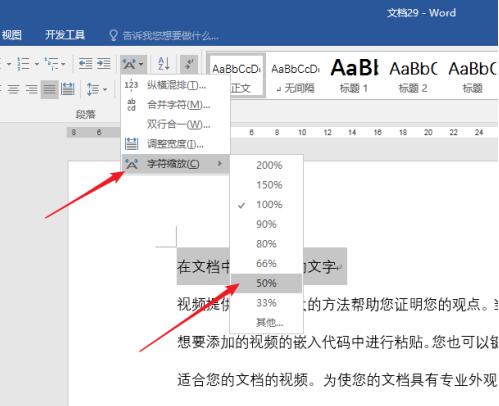Click the 字符缩放 icon in the menu
The width and height of the screenshot is (499, 406).
pyautogui.click(x=131, y=164)
